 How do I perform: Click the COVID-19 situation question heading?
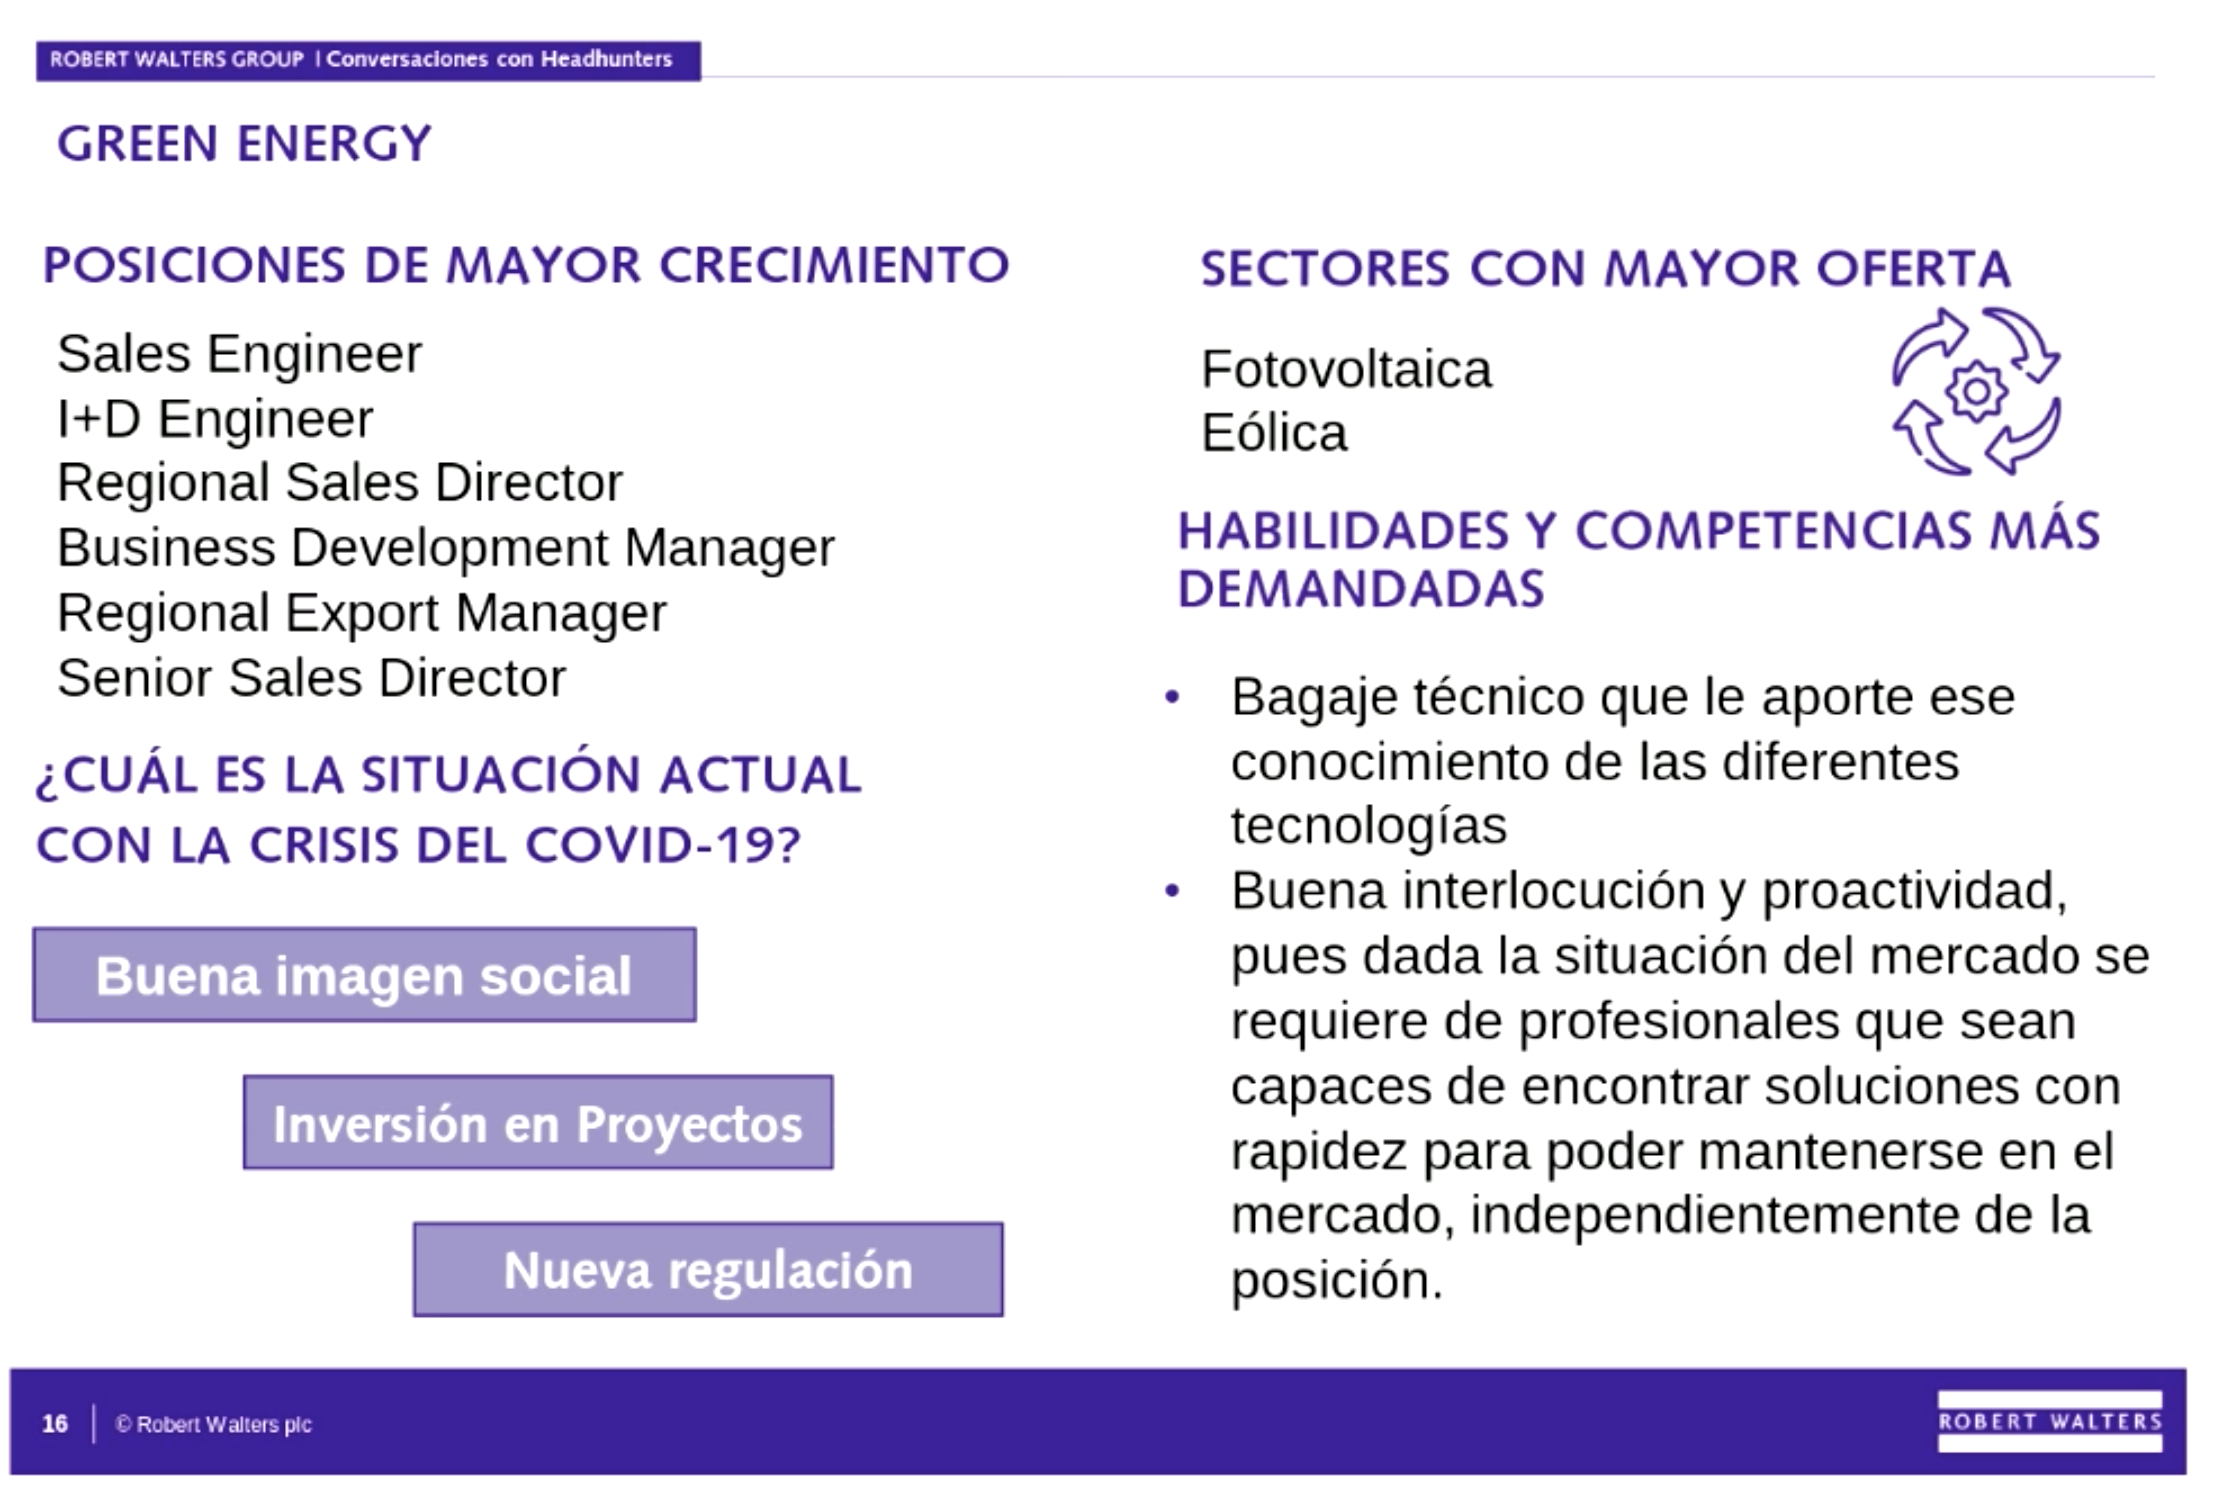click(x=447, y=809)
